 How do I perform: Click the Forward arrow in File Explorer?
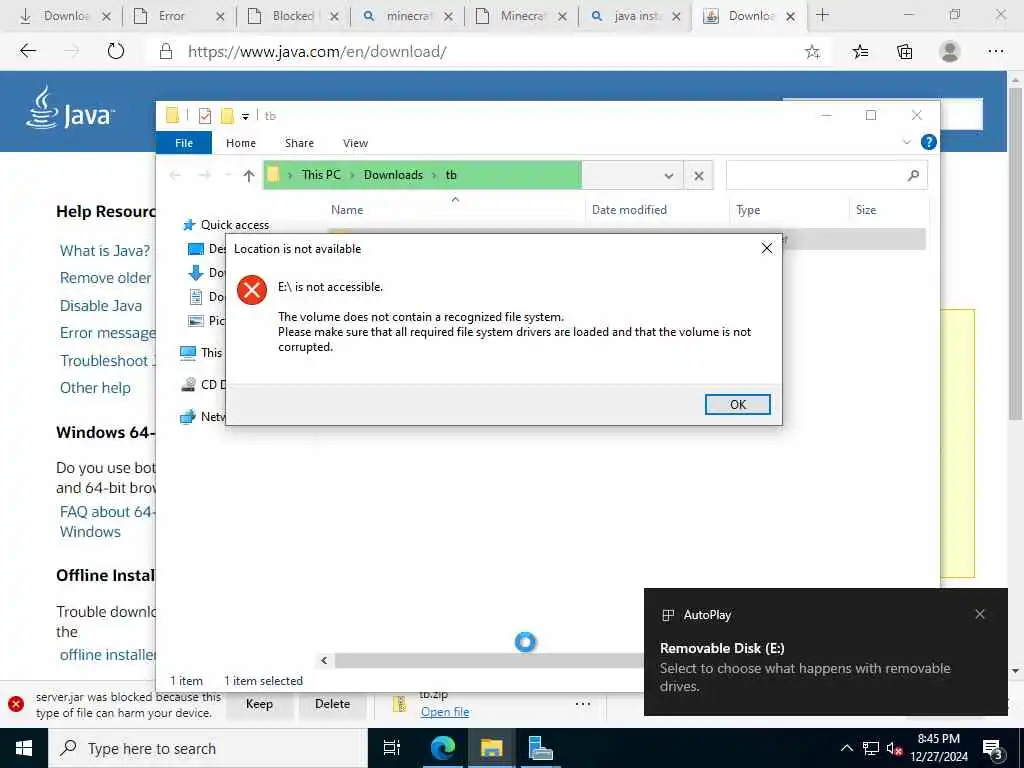click(204, 175)
